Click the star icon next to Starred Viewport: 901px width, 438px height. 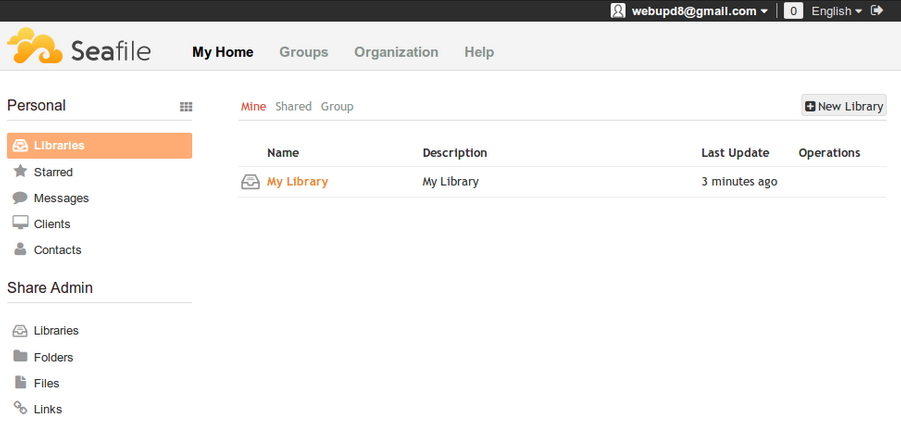20,171
